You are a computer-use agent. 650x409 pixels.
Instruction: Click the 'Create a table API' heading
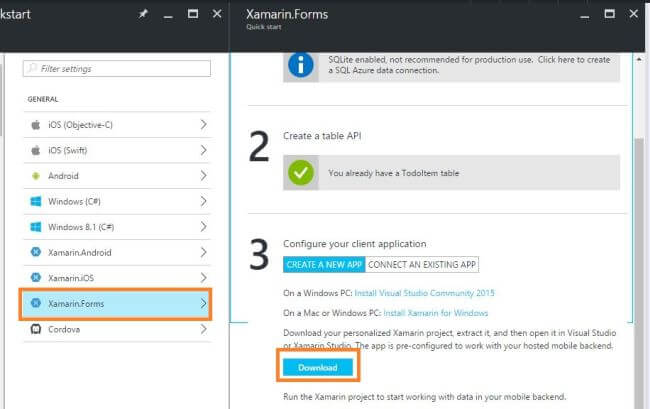[x=322, y=136]
